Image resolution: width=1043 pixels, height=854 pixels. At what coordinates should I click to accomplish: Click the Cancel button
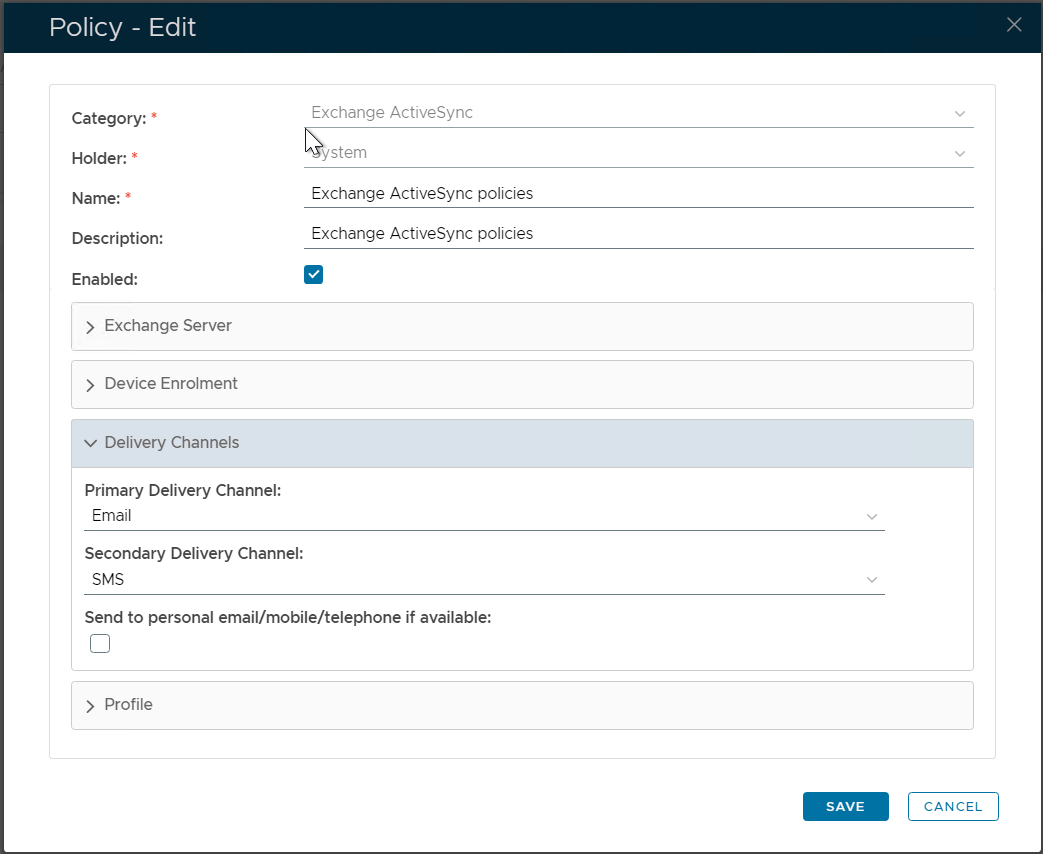(x=952, y=806)
